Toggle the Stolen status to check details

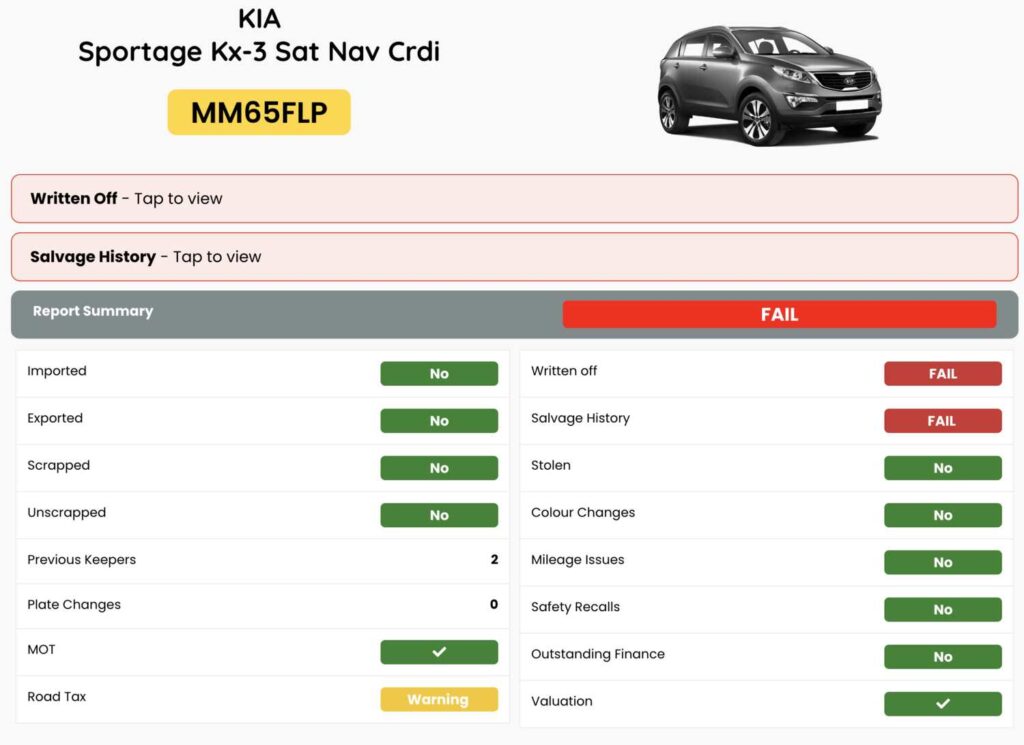[941, 467]
